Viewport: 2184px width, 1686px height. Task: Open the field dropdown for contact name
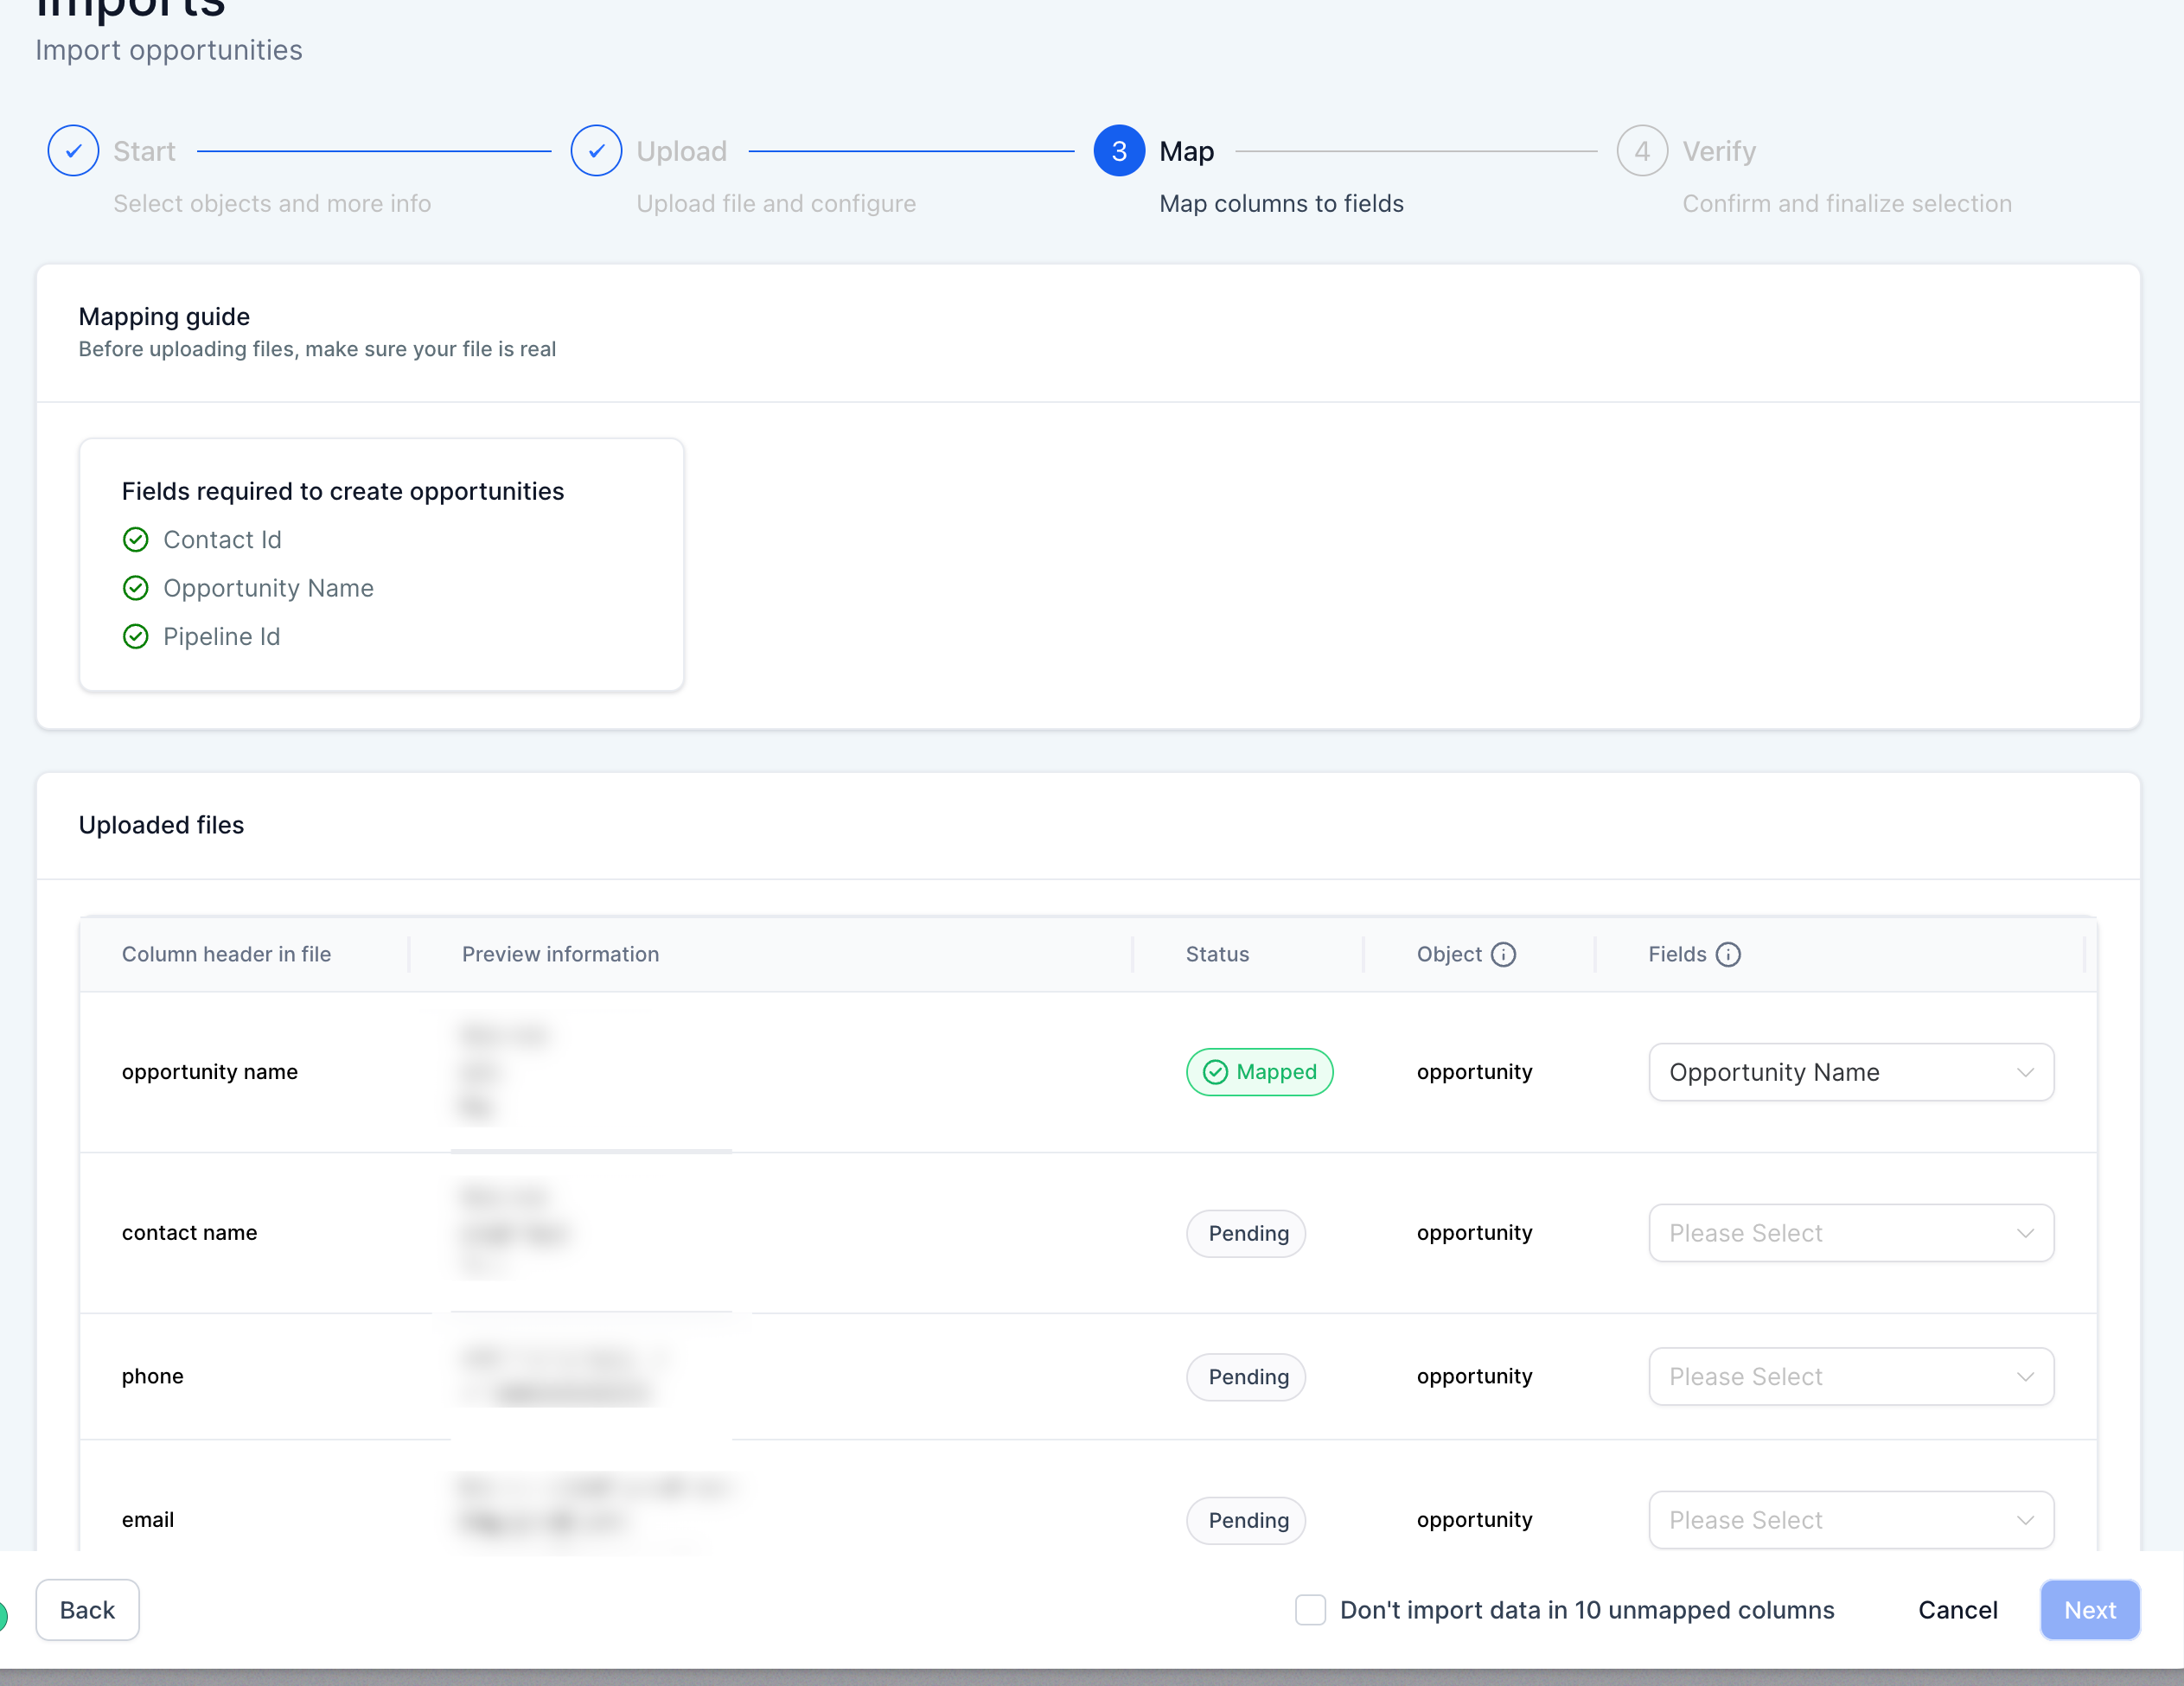click(x=1851, y=1233)
